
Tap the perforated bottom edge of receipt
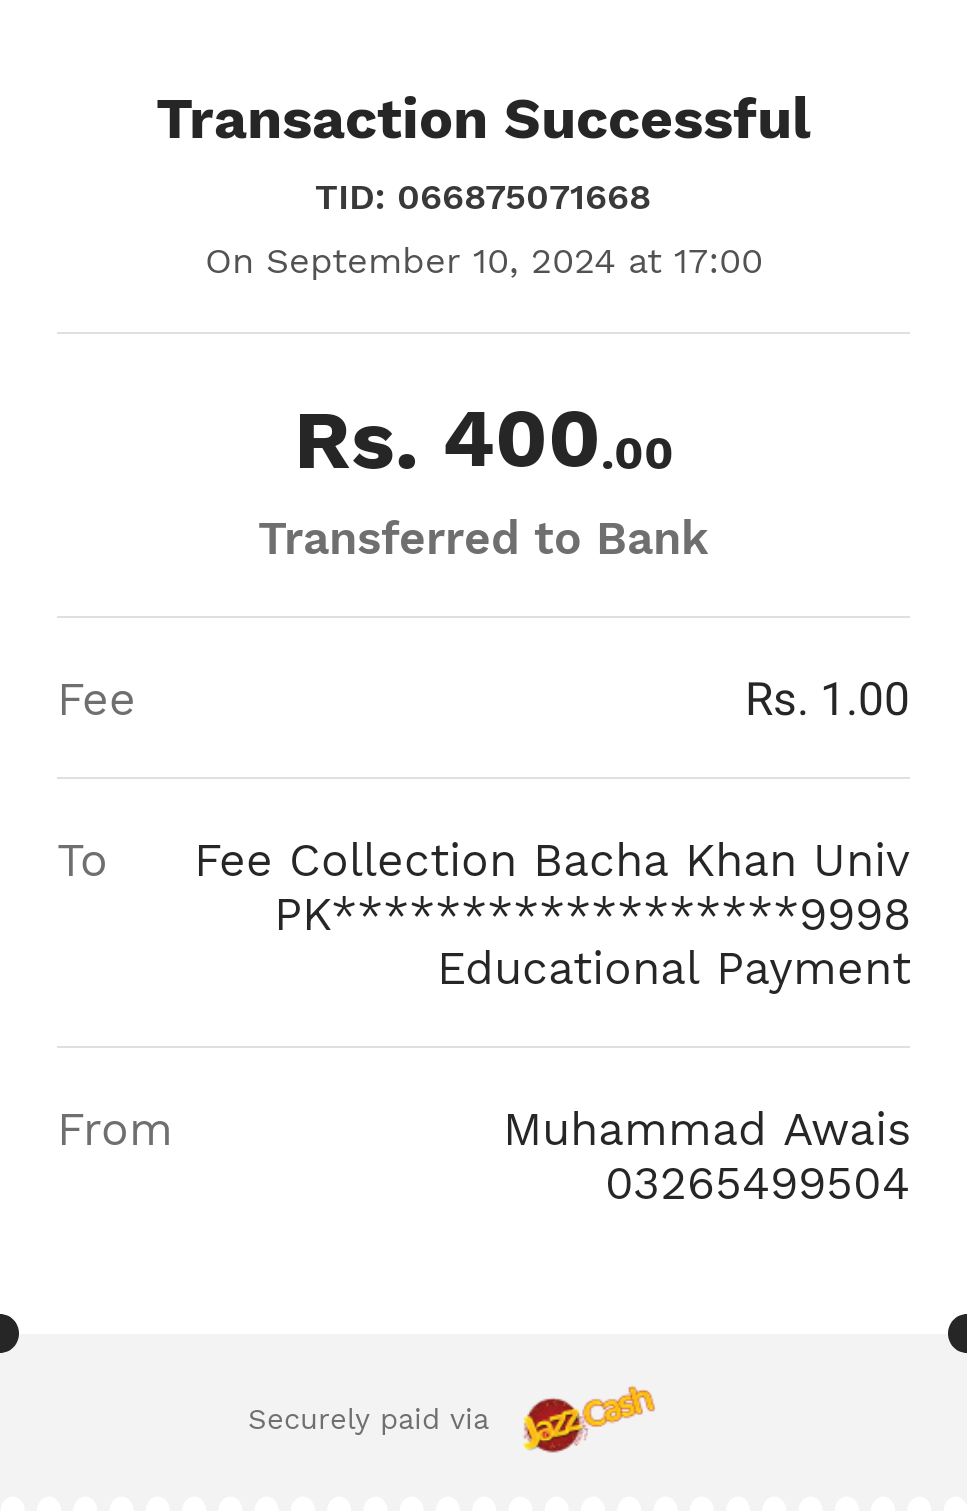pyautogui.click(x=484, y=1503)
